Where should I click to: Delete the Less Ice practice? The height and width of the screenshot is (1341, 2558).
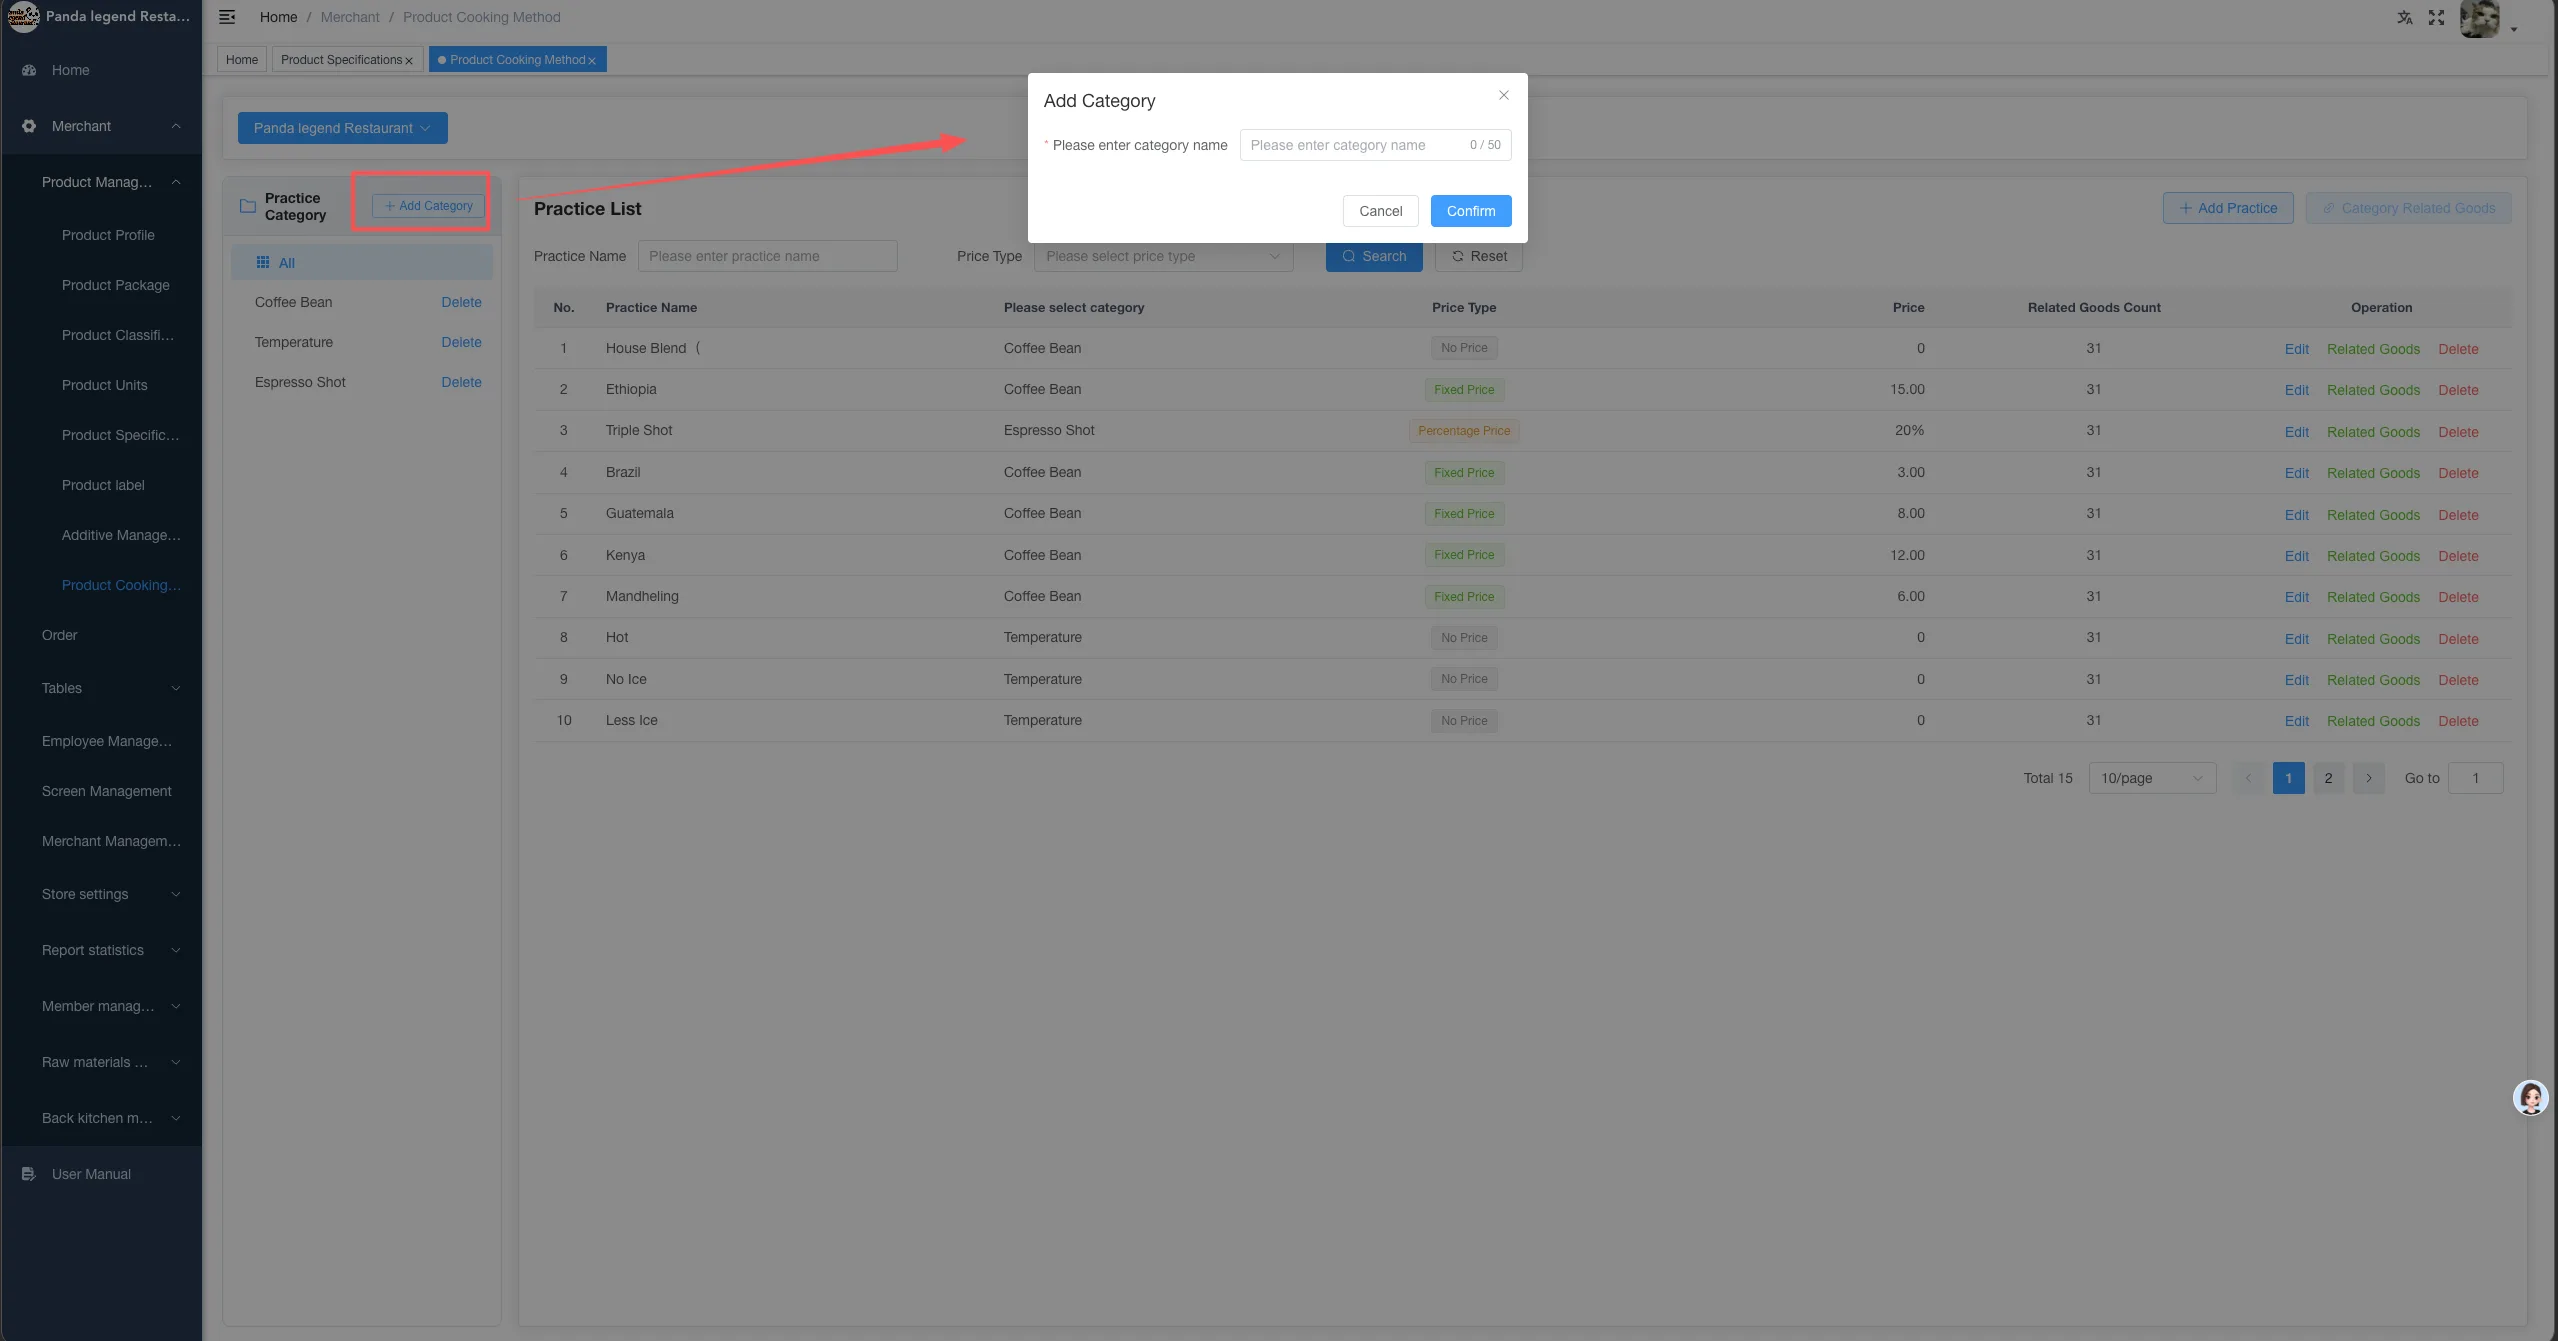(2458, 721)
